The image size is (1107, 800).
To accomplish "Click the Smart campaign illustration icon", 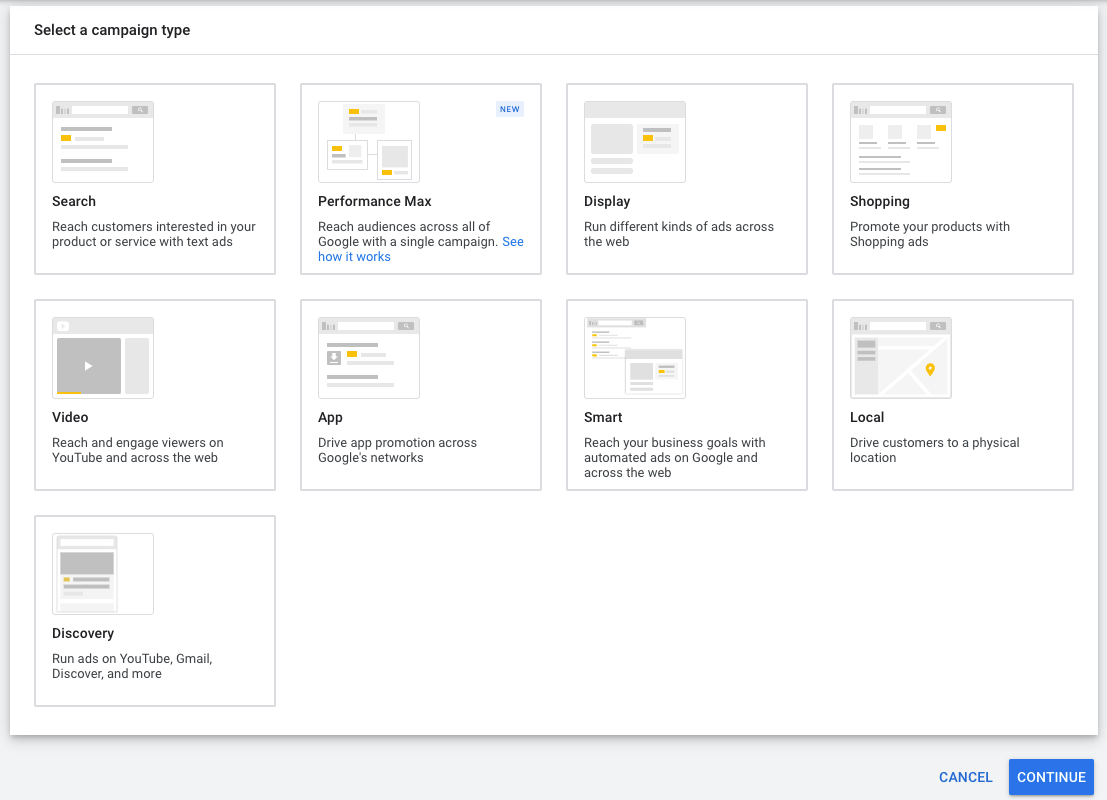I will click(635, 358).
